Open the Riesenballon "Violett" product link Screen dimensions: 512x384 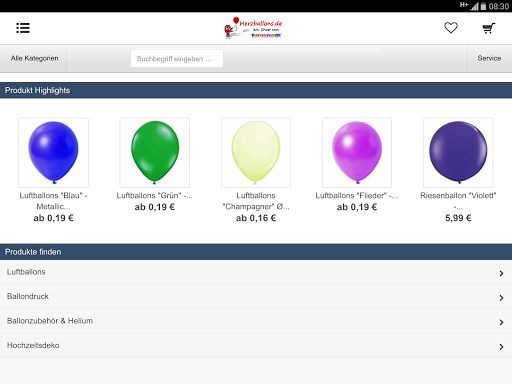(x=458, y=201)
